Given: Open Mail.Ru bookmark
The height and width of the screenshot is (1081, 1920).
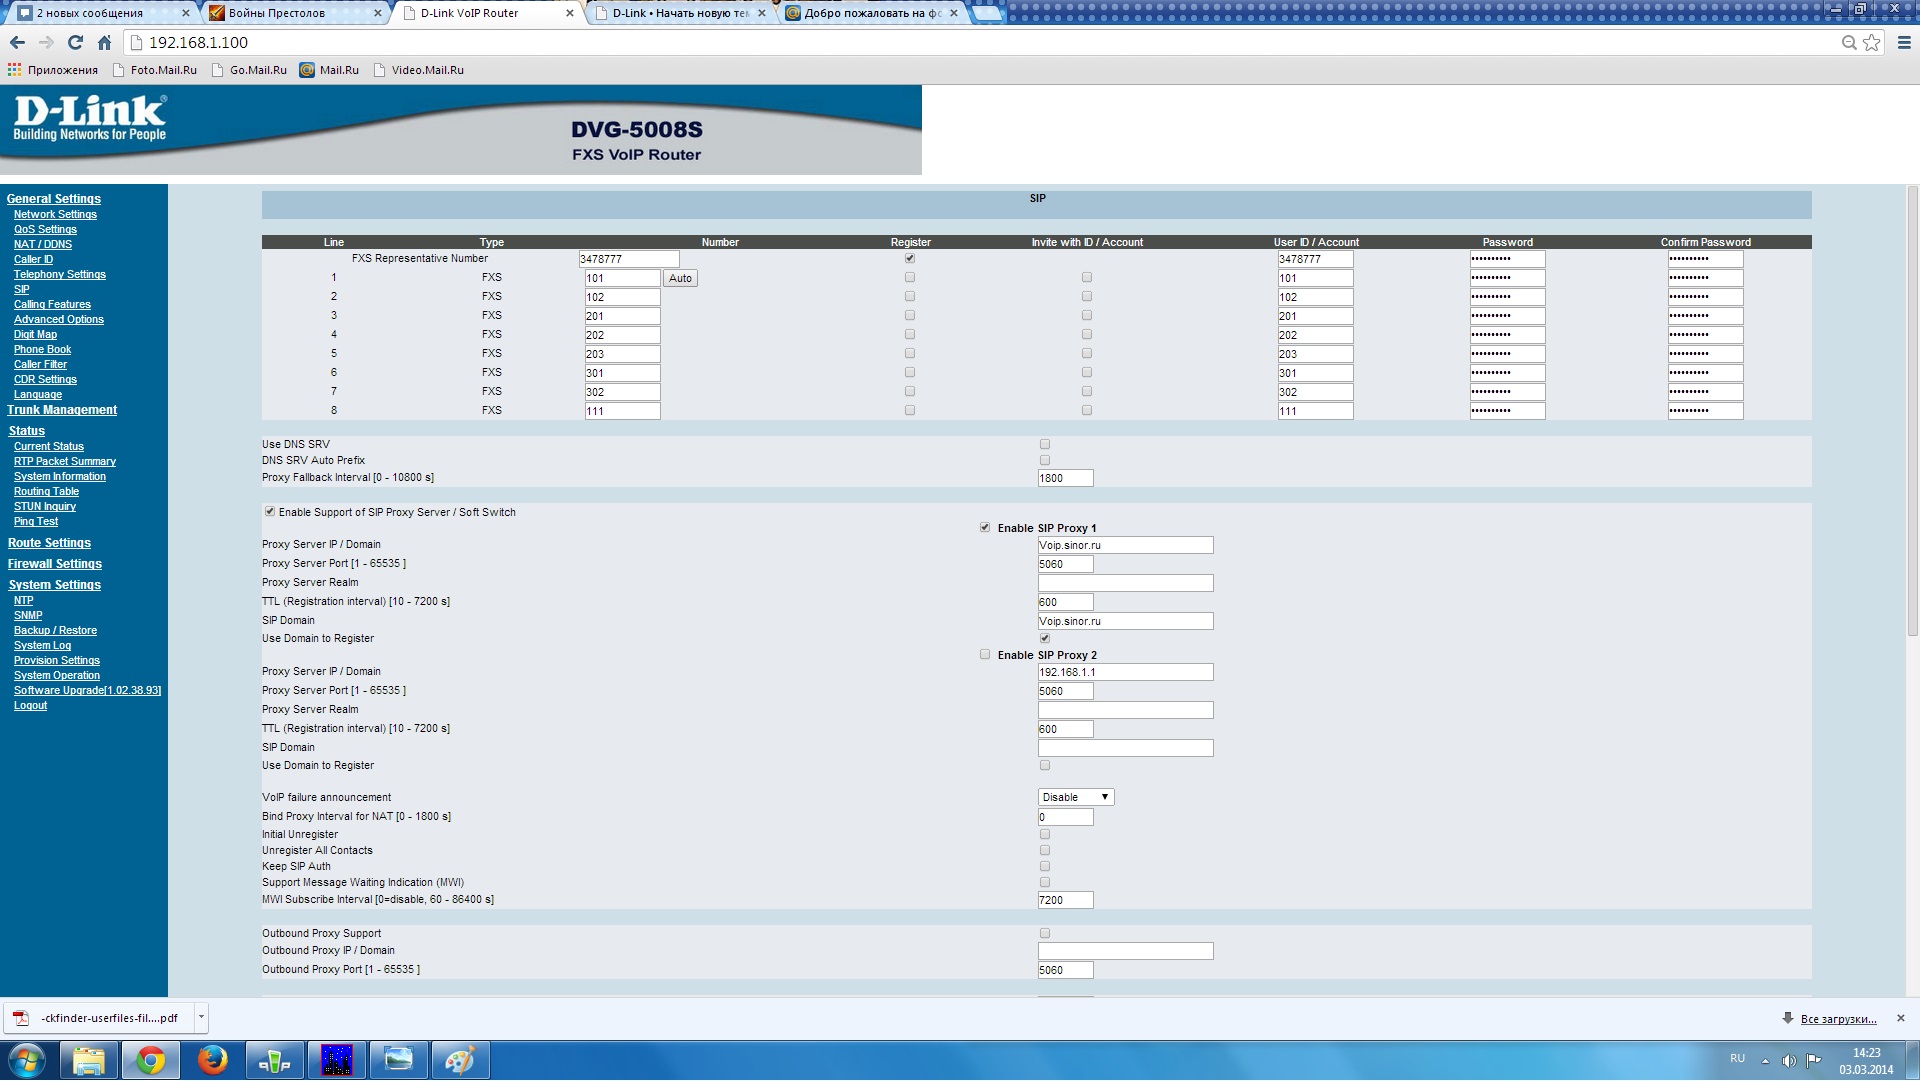Looking at the screenshot, I should point(330,70).
